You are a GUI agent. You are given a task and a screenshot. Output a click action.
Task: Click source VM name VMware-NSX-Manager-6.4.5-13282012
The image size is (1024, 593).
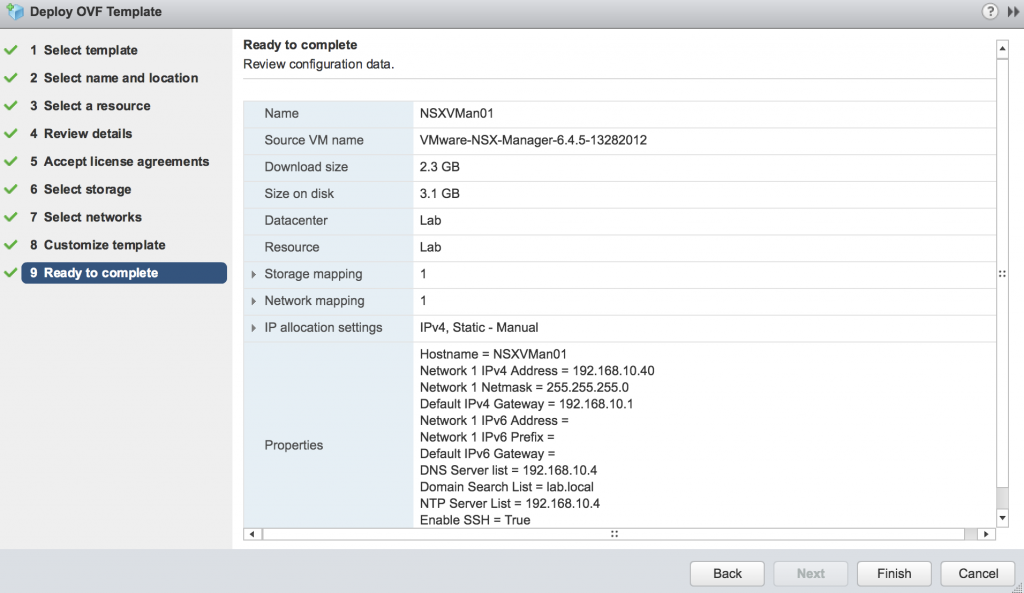[x=533, y=140]
